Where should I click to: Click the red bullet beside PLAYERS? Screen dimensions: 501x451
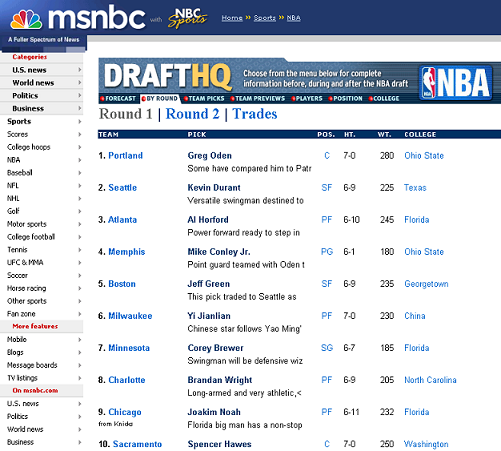[x=293, y=99]
